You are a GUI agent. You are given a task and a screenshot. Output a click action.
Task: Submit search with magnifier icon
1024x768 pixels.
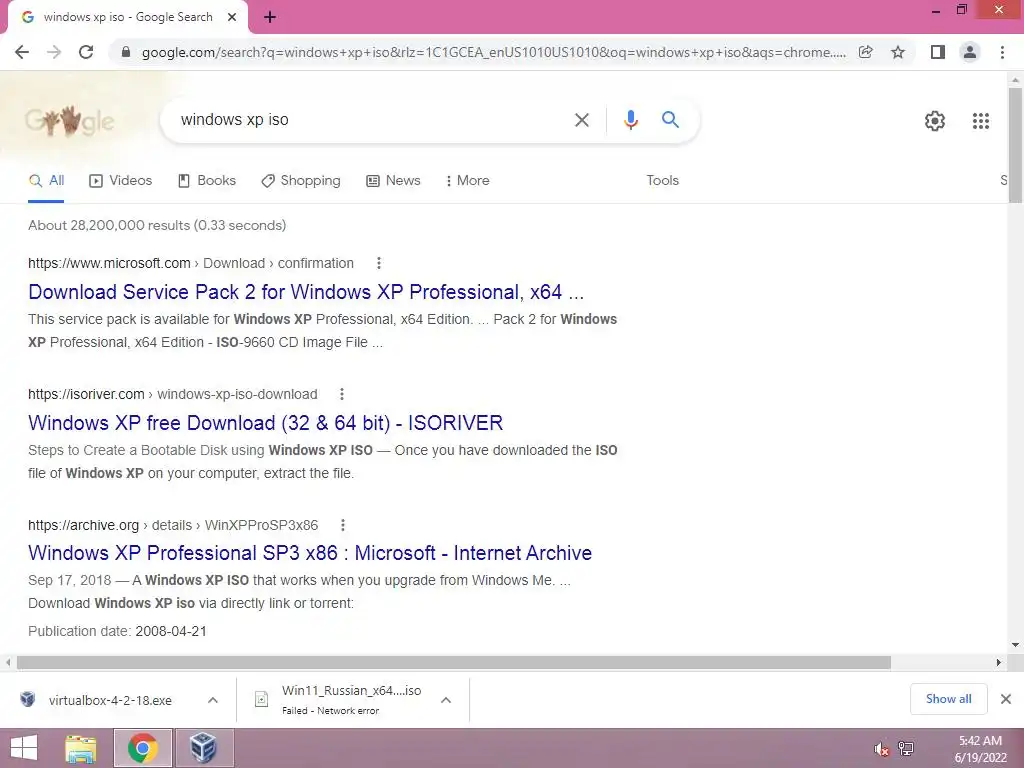click(670, 120)
